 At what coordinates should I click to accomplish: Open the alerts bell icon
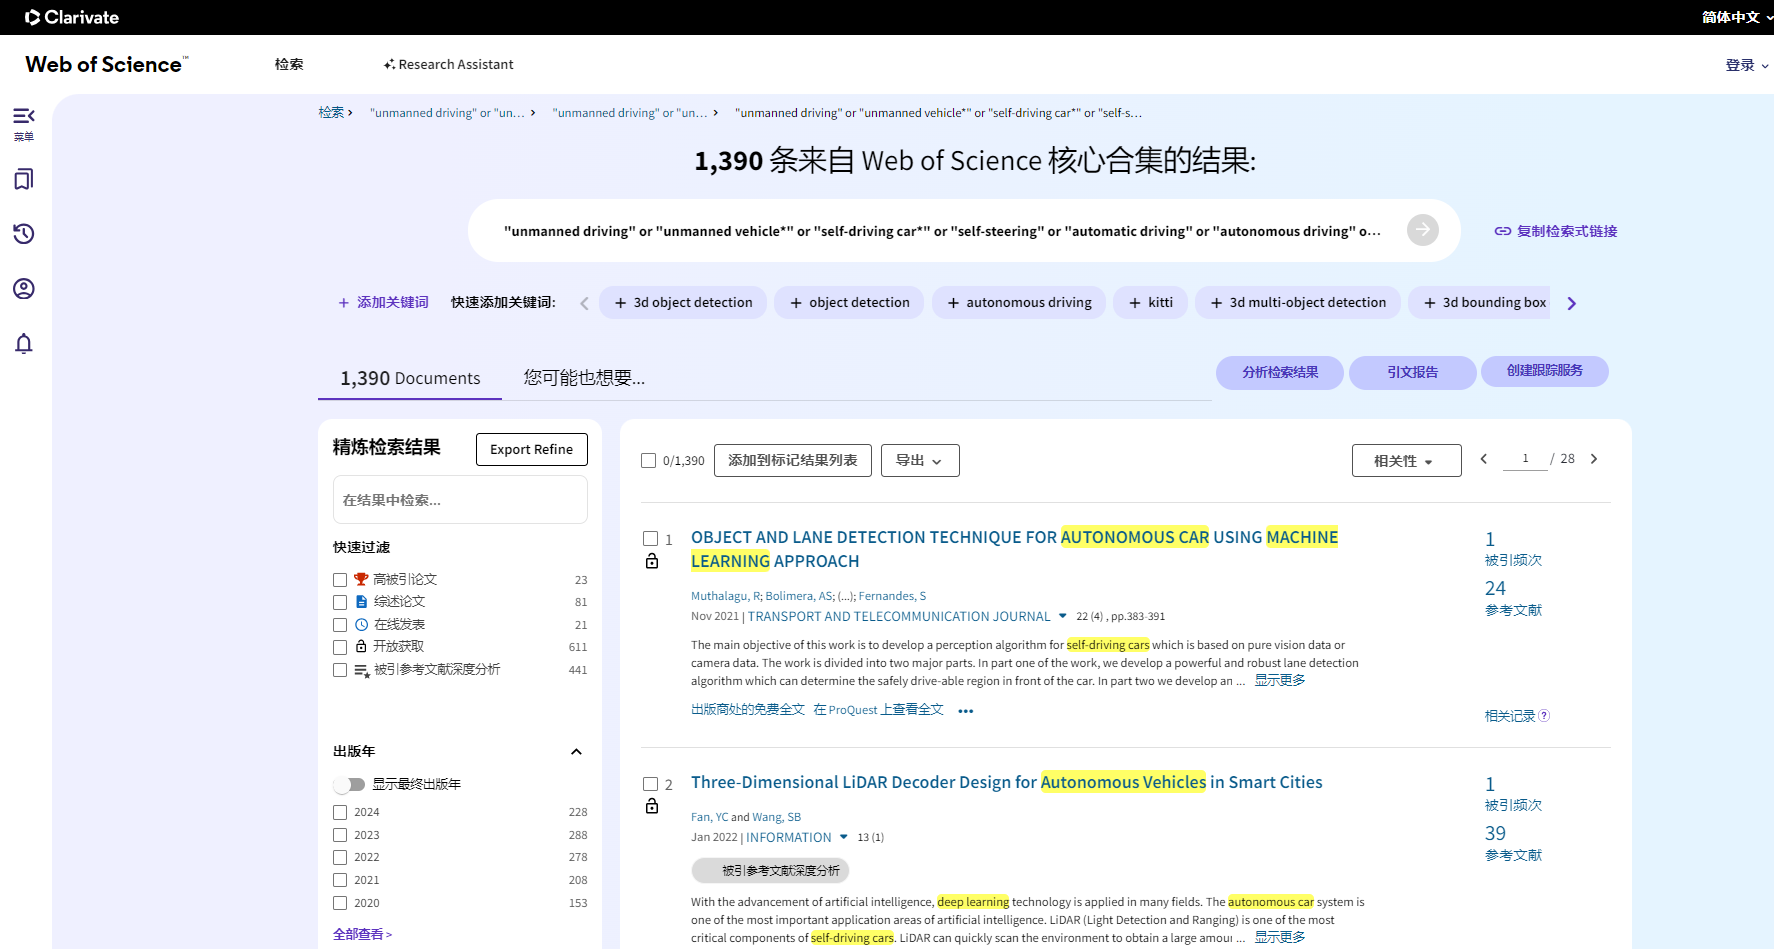(24, 344)
